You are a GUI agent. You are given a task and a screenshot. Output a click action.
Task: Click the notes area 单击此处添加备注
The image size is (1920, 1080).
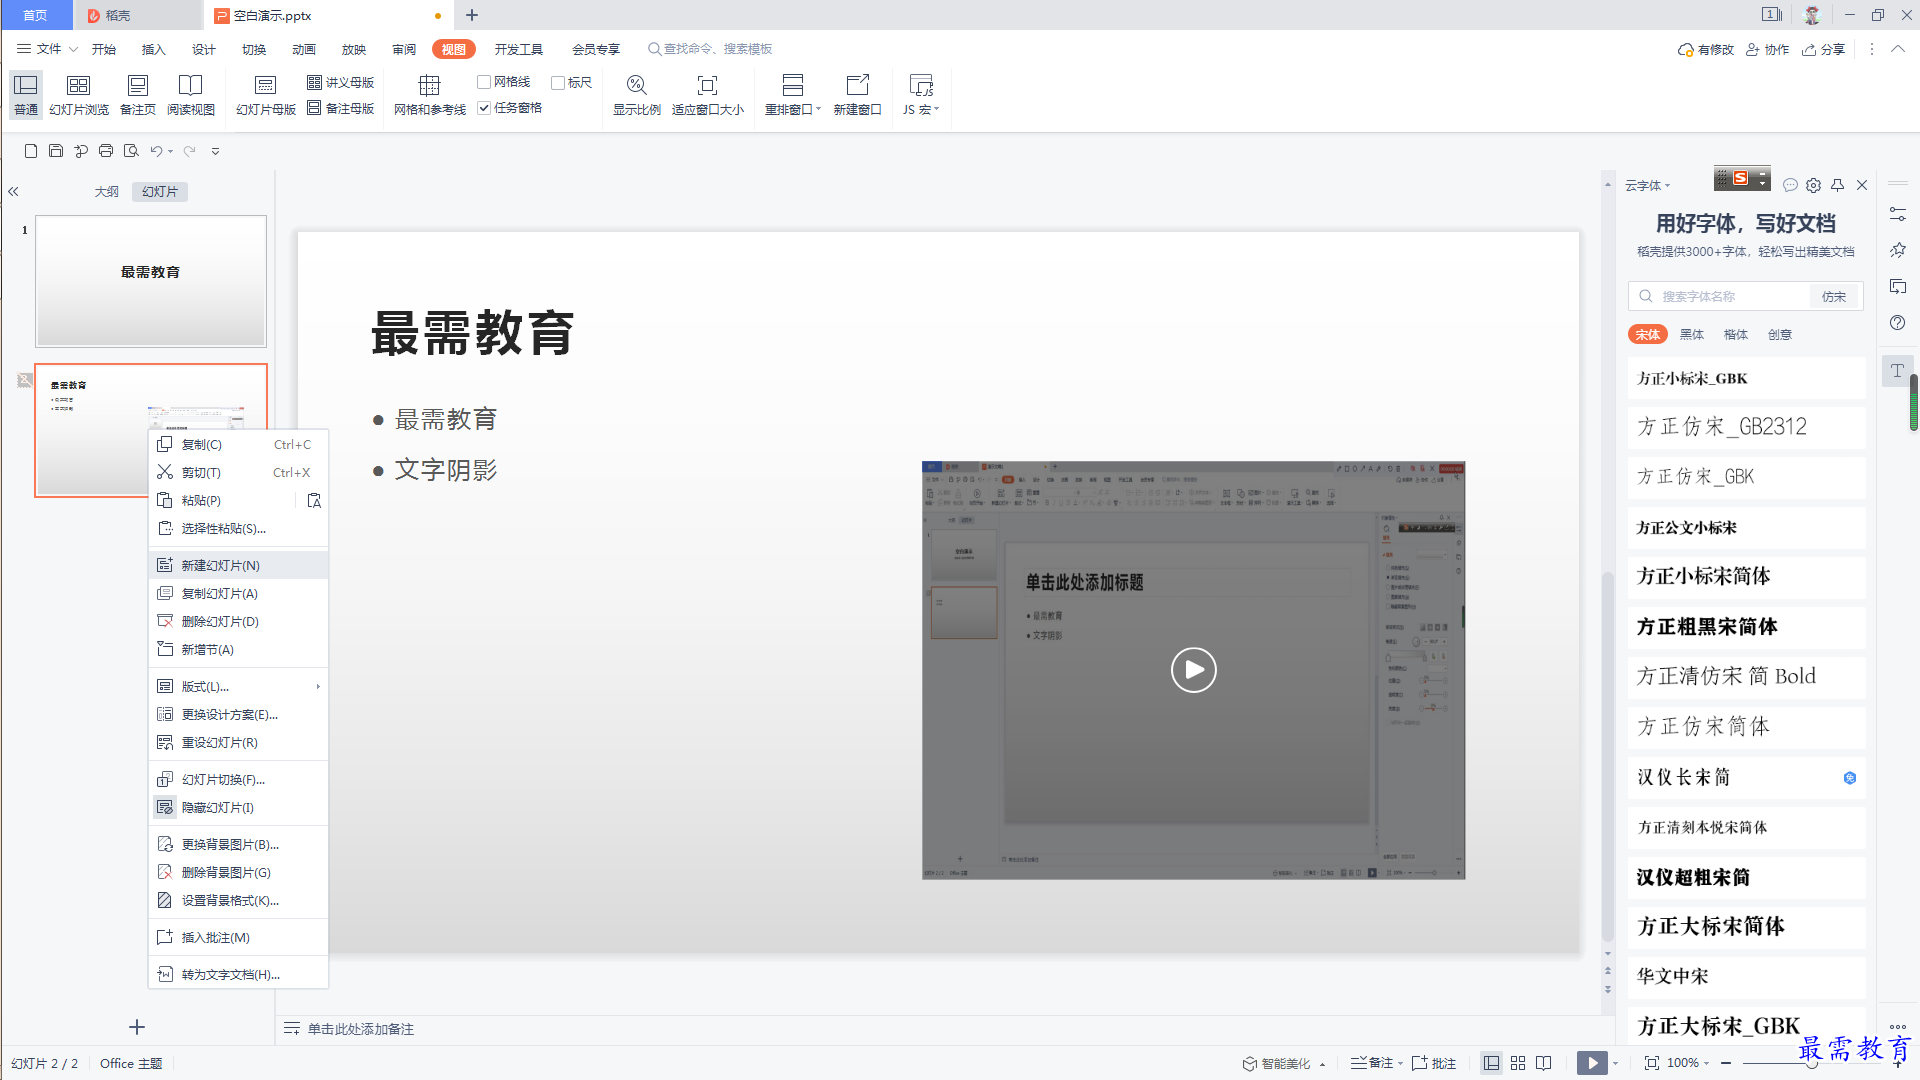[360, 1029]
